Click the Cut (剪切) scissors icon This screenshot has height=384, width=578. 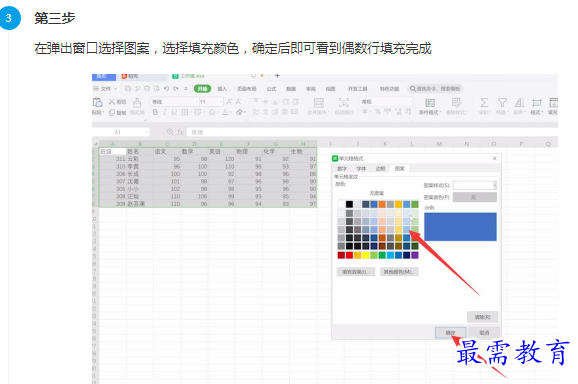click(x=112, y=101)
